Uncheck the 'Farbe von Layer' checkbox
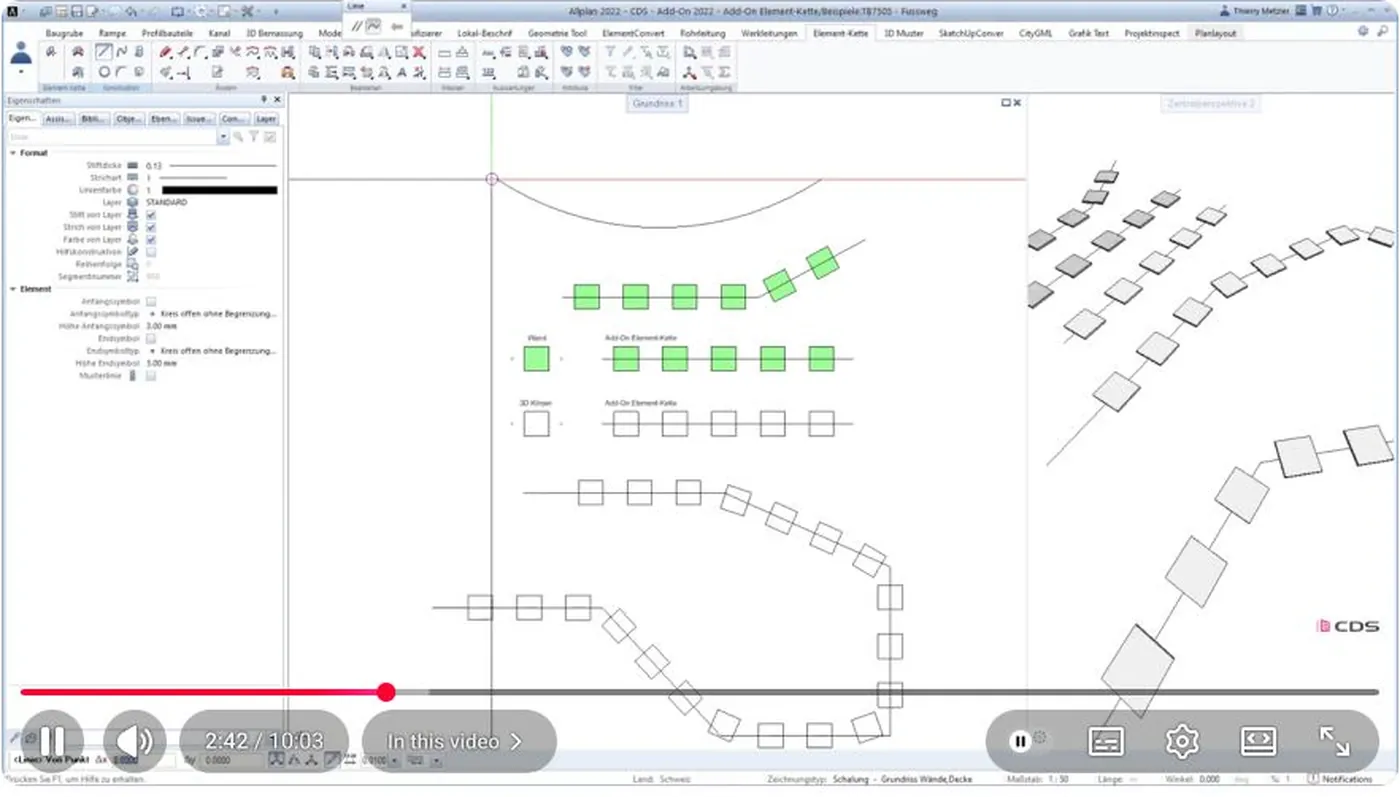 [151, 240]
